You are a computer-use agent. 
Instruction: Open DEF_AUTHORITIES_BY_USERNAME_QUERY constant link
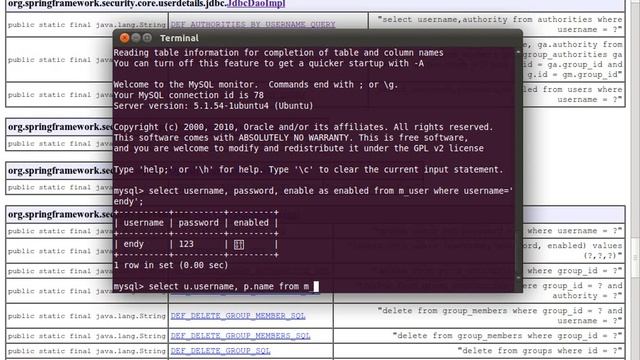253,24
